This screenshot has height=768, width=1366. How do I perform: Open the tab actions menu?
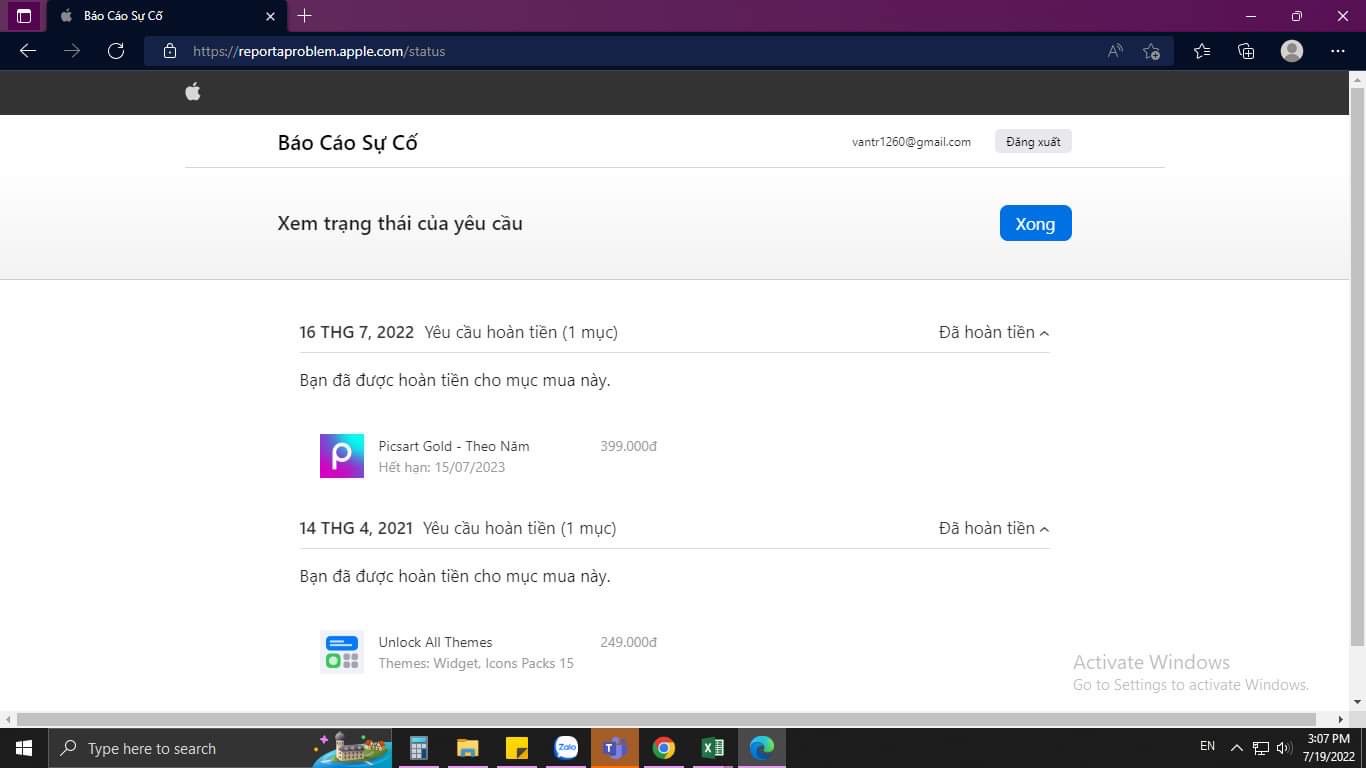(x=24, y=16)
